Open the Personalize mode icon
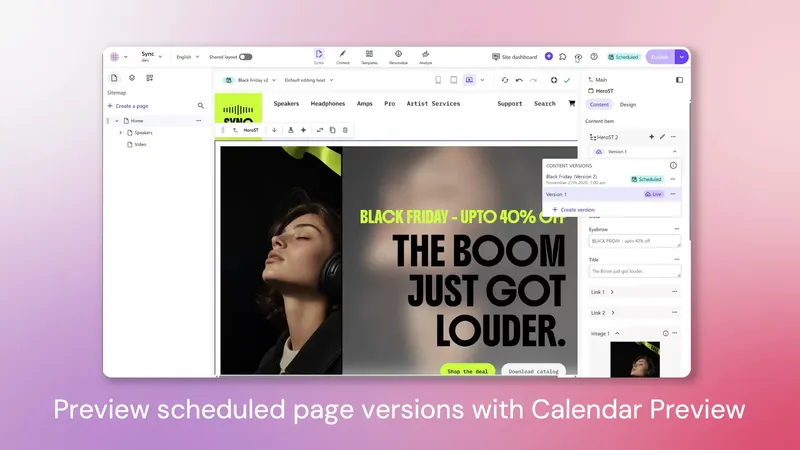Image resolution: width=800 pixels, height=450 pixels. (x=398, y=56)
